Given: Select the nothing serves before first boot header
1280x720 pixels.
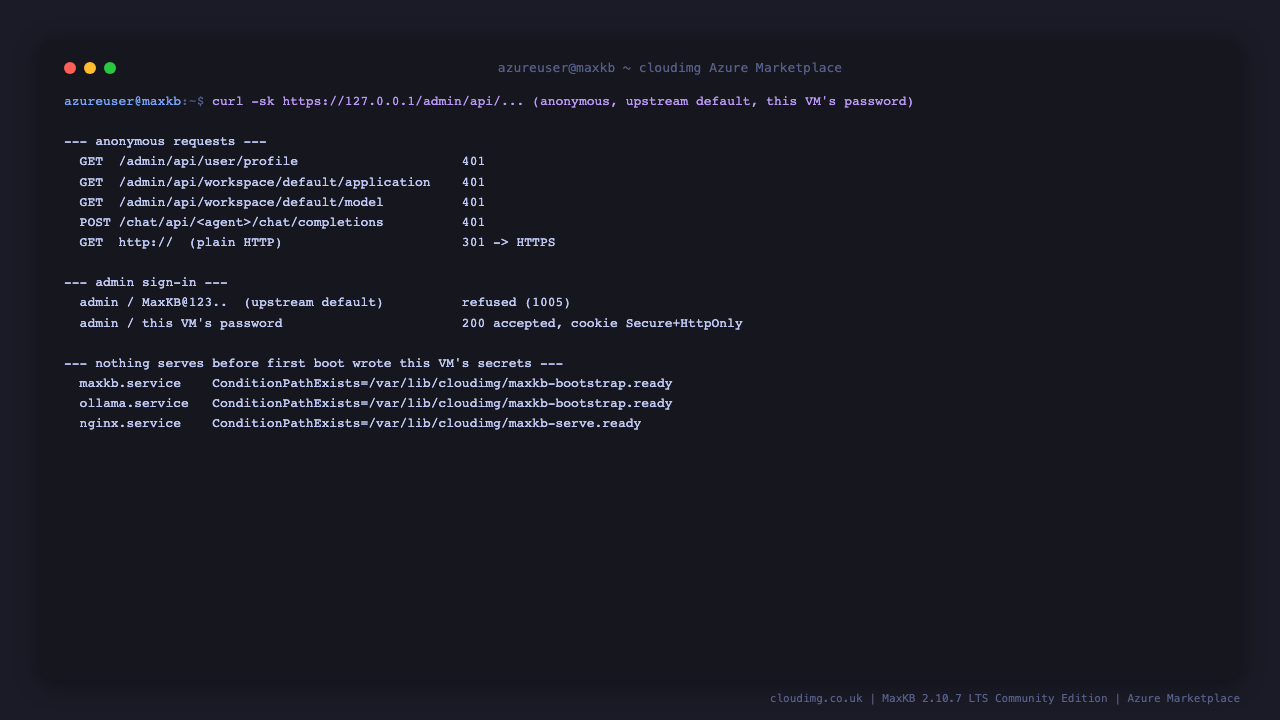Looking at the screenshot, I should [313, 363].
